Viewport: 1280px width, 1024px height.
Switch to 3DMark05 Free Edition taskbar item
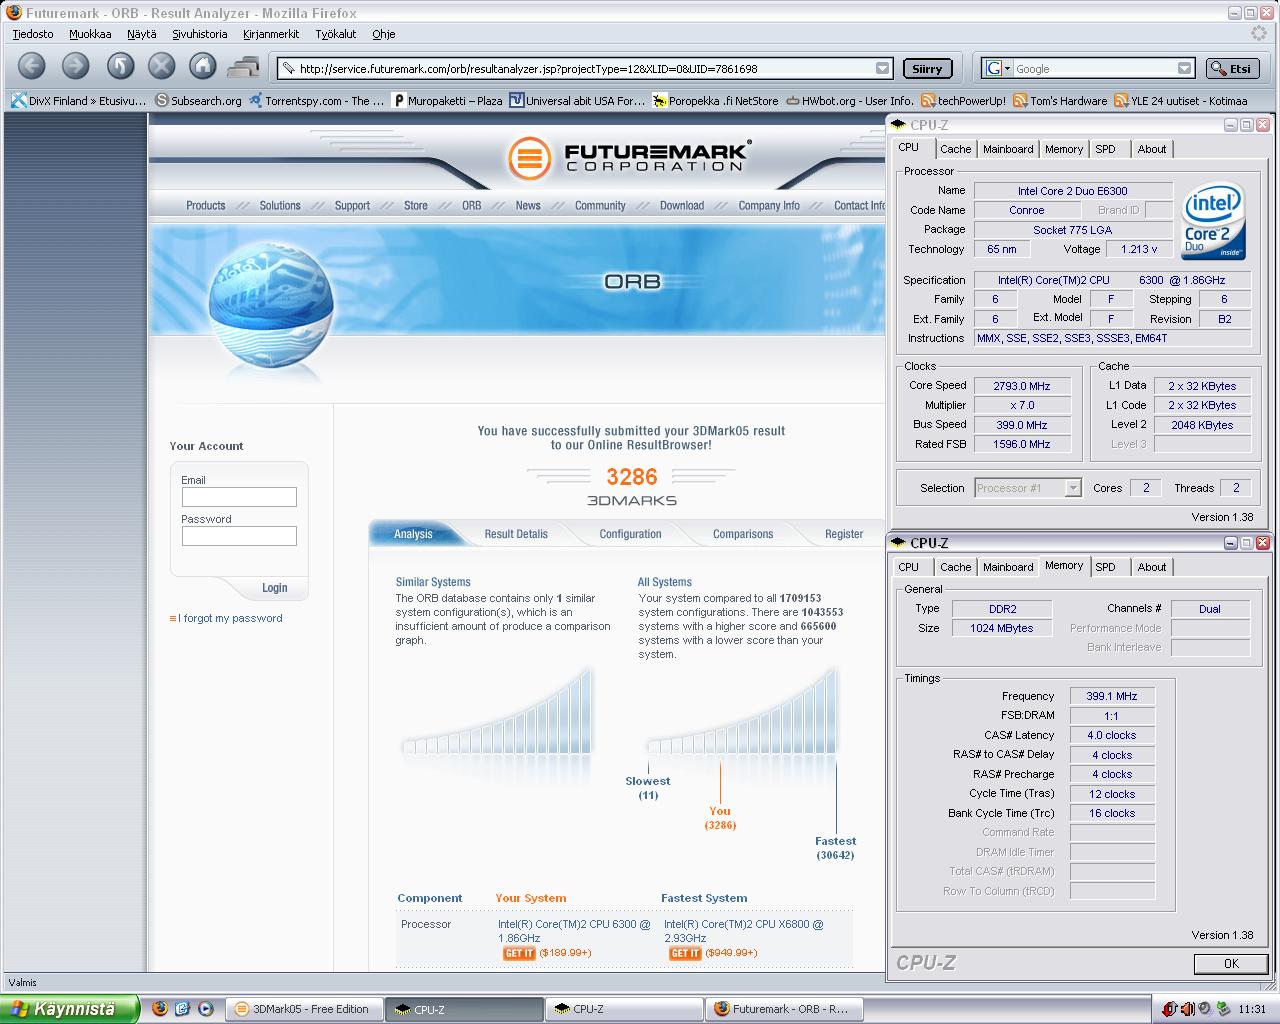(306, 1009)
